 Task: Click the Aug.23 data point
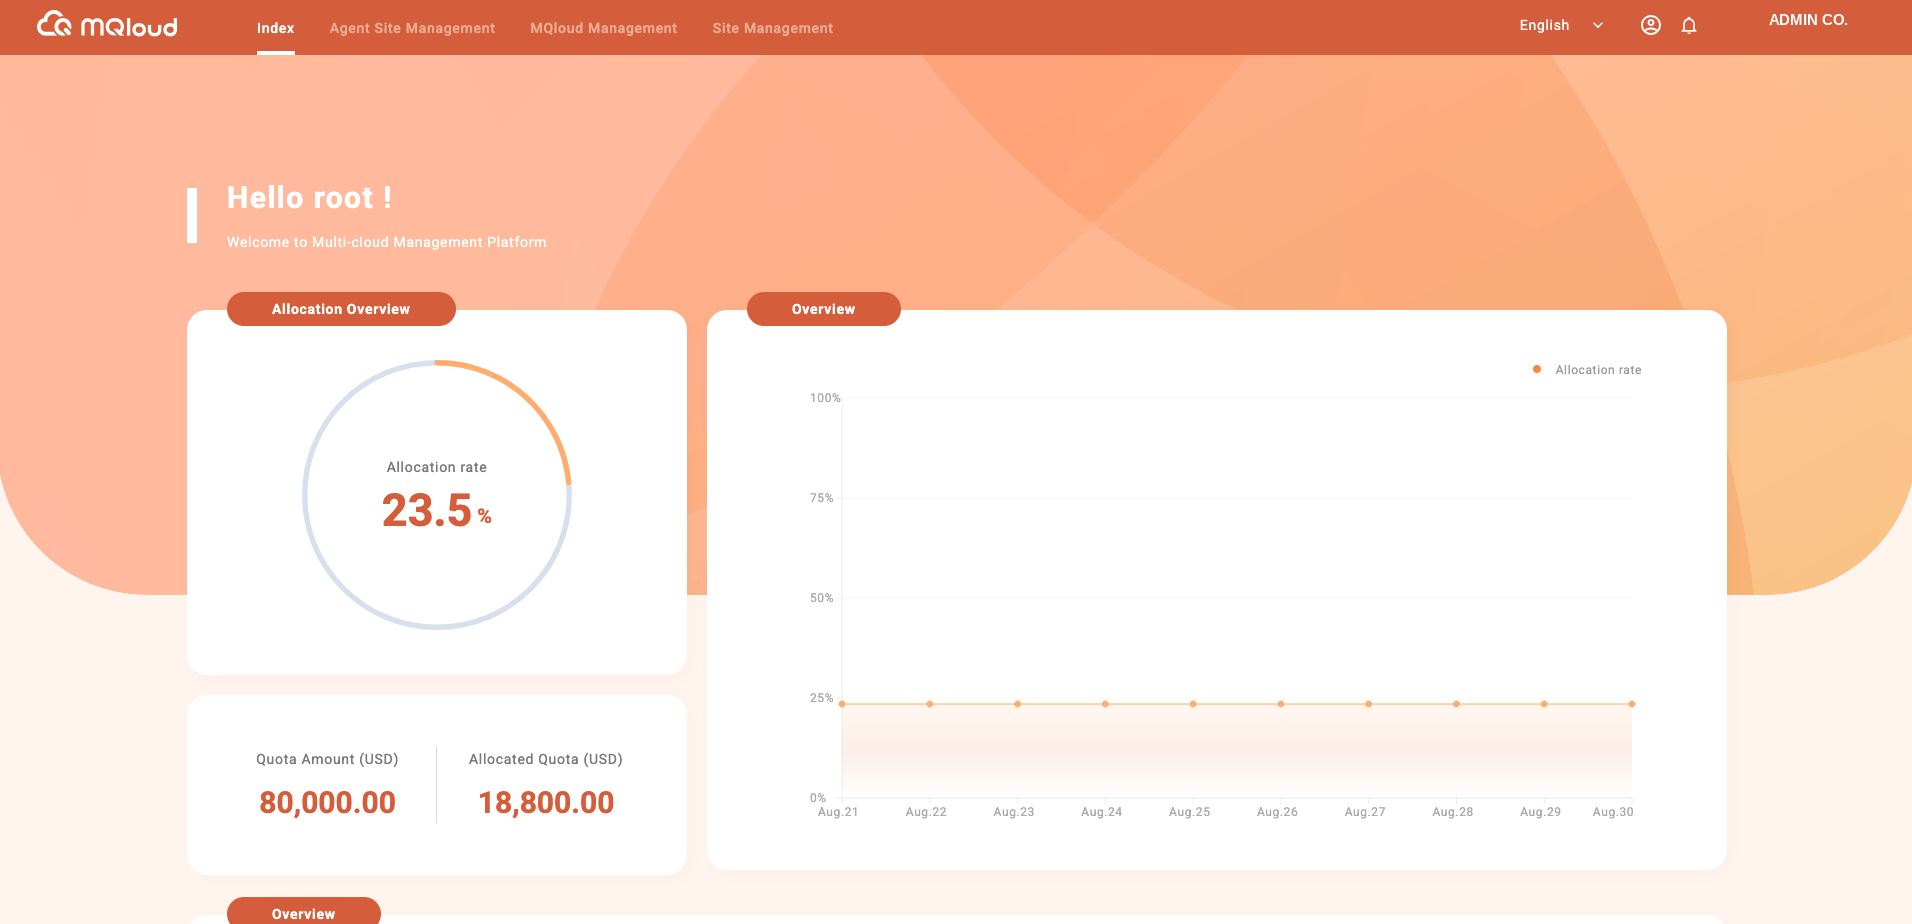[1018, 704]
